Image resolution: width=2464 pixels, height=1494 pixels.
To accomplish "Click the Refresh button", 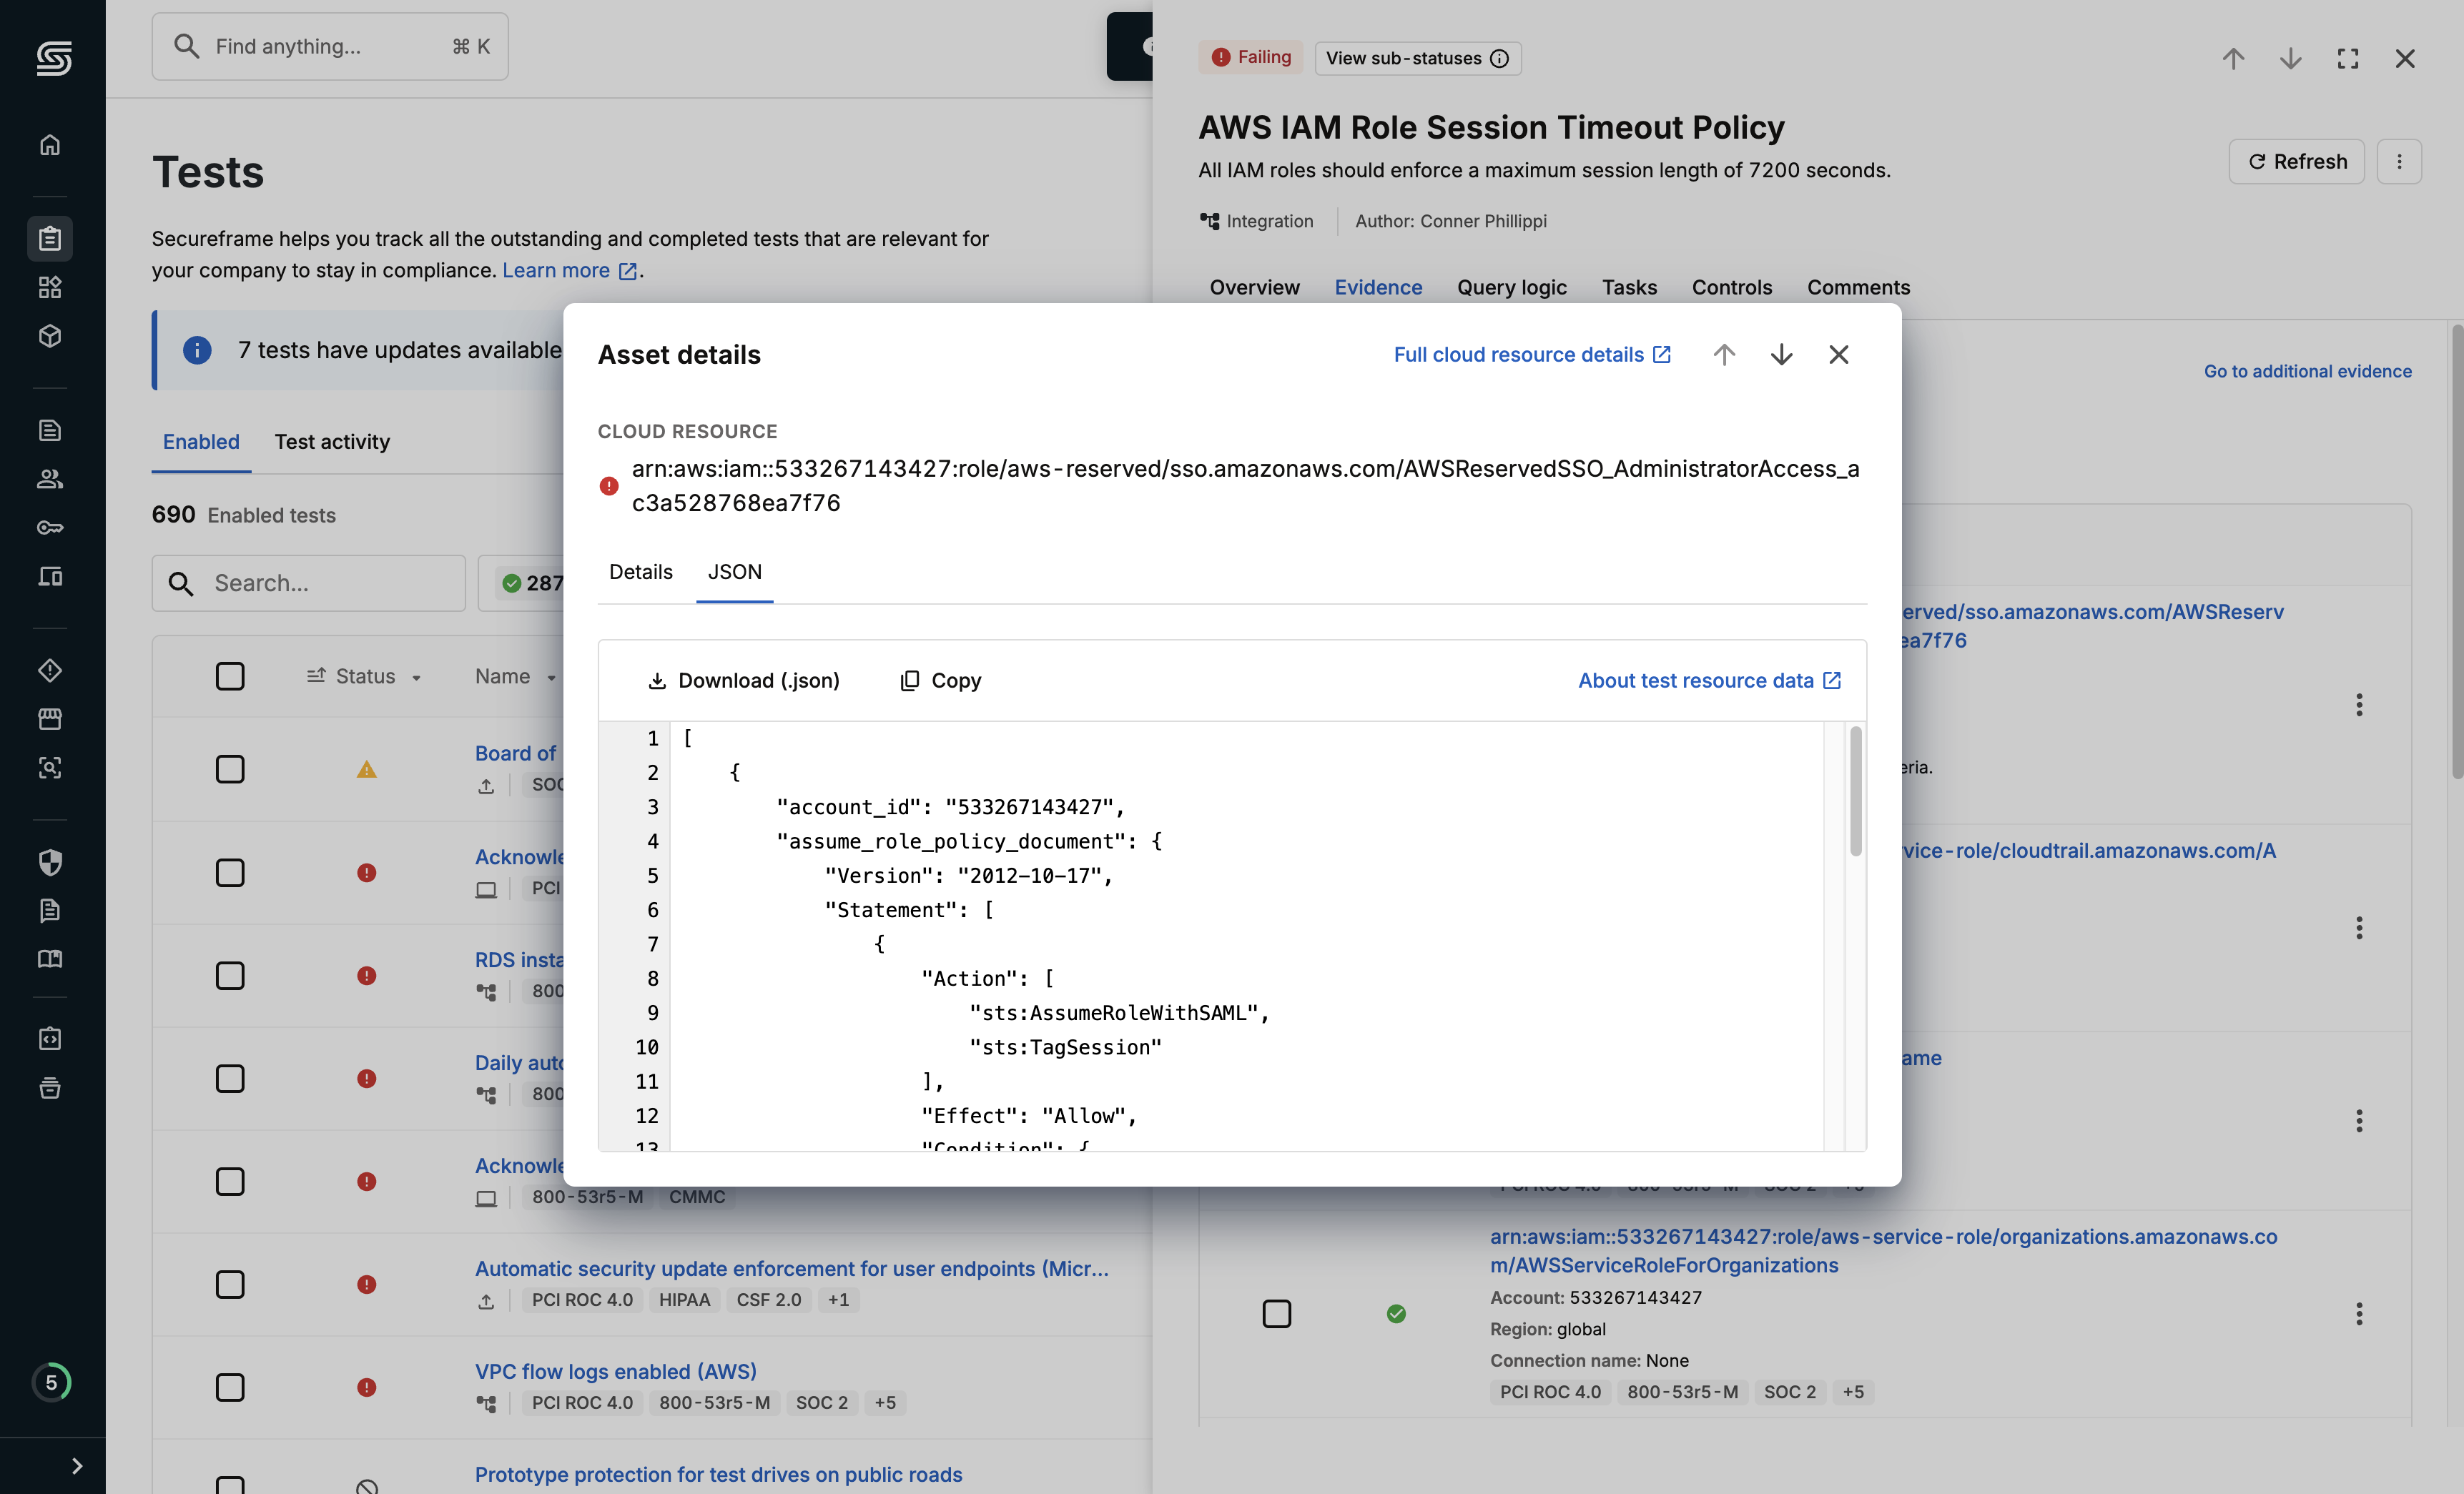I will tap(2296, 162).
